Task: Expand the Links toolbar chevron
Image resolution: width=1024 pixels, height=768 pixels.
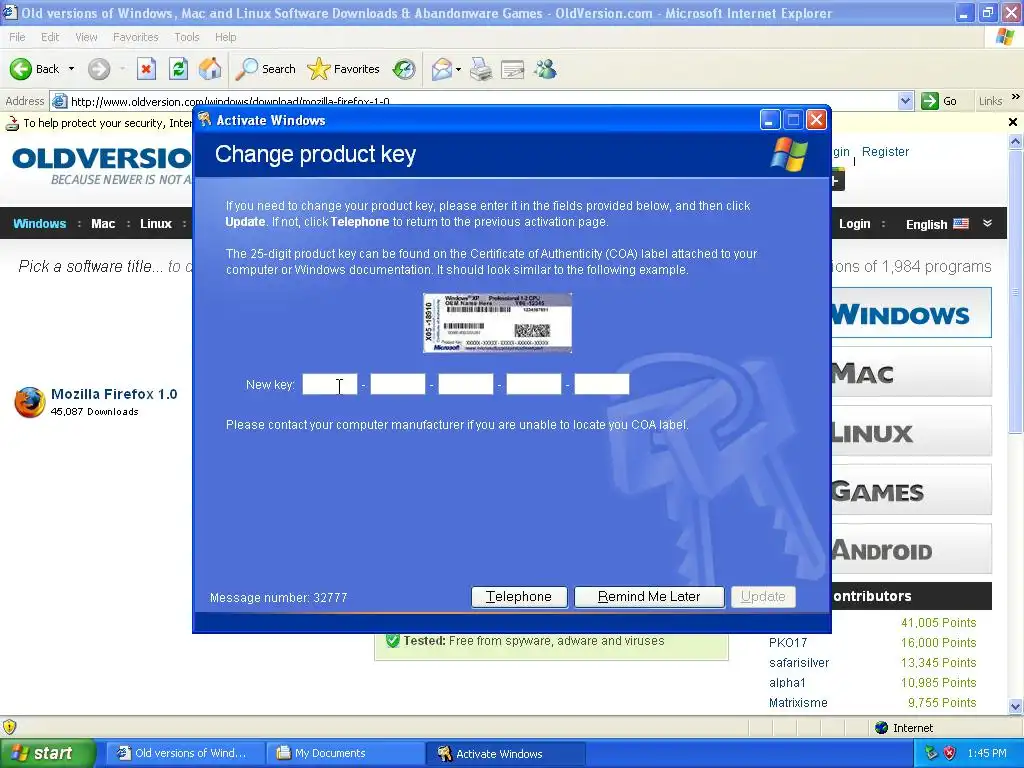Action: [1016, 97]
